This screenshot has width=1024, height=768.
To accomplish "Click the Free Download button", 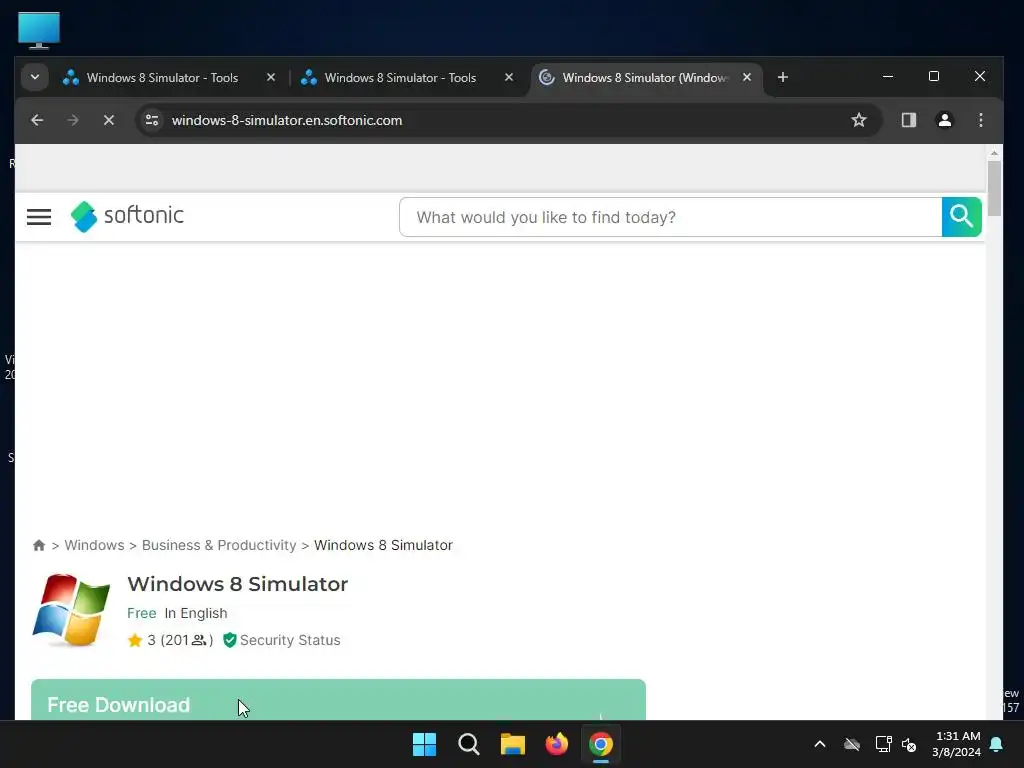I will coord(338,700).
